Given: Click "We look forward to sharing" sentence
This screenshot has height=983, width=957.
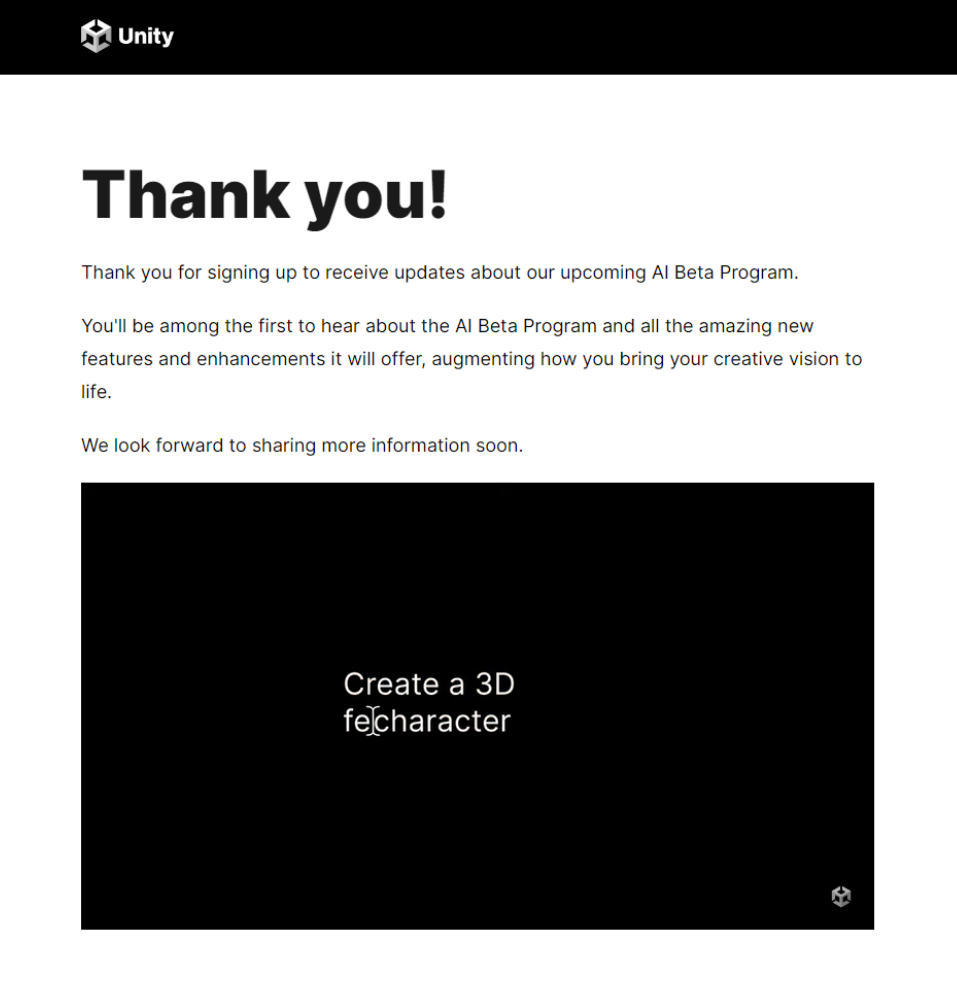Looking at the screenshot, I should pyautogui.click(x=302, y=445).
